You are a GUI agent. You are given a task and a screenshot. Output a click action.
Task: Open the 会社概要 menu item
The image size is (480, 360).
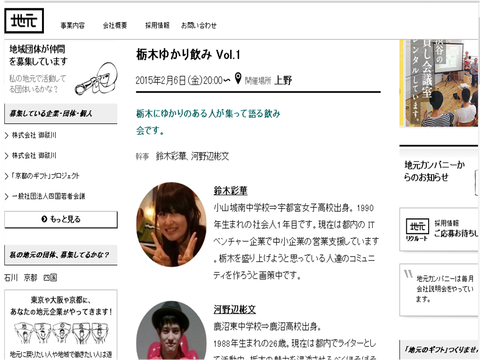tap(115, 25)
